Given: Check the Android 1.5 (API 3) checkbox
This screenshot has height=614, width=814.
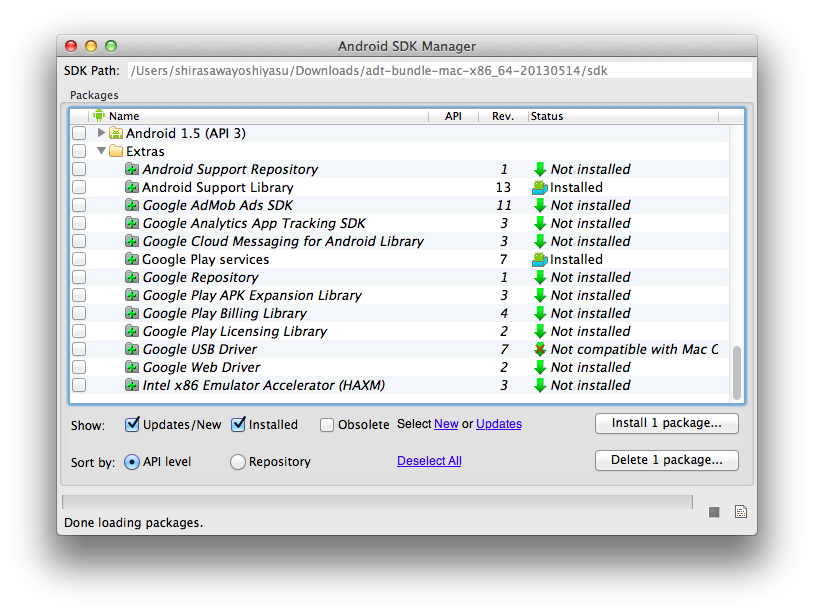Looking at the screenshot, I should (x=79, y=133).
